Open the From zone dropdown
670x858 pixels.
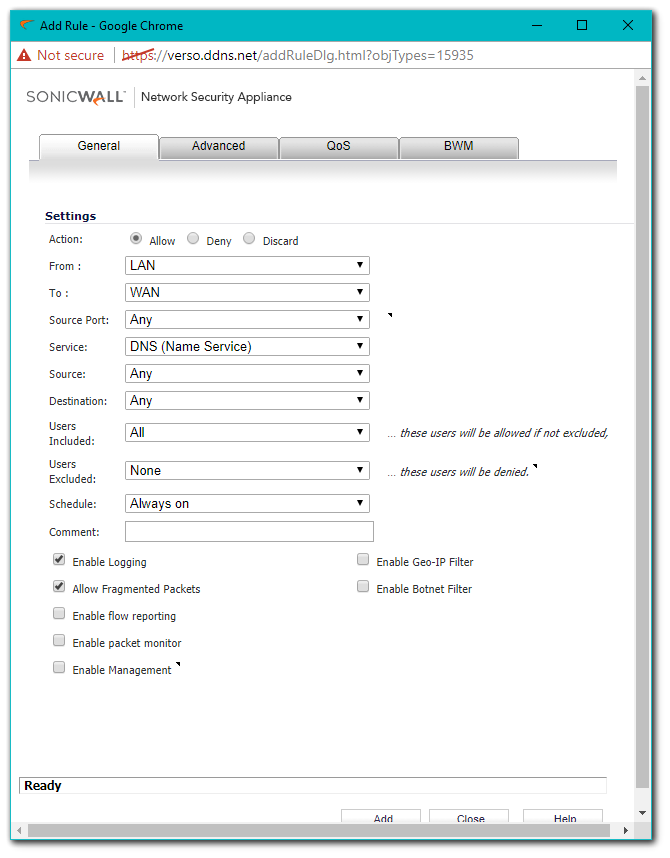click(x=247, y=266)
